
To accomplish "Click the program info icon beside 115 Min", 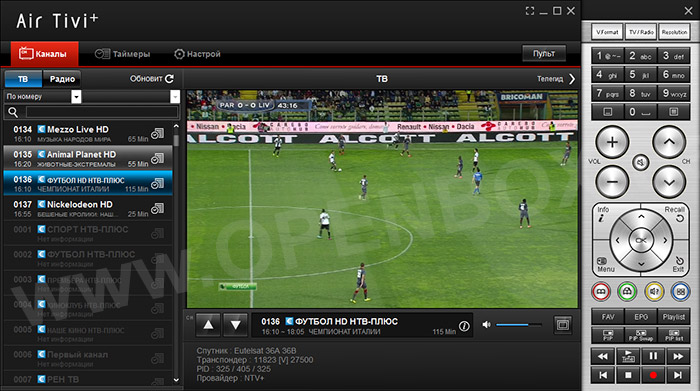I will [464, 326].
